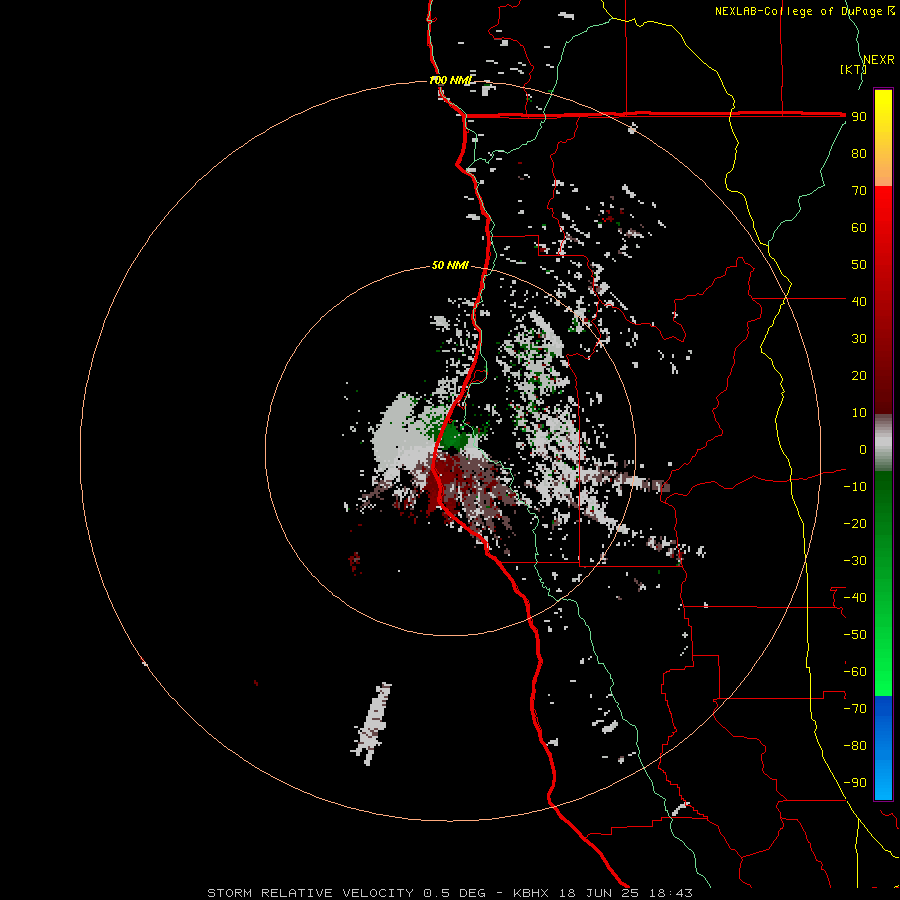Click the positive 30 scale value
The image size is (900, 900).
coord(859,339)
